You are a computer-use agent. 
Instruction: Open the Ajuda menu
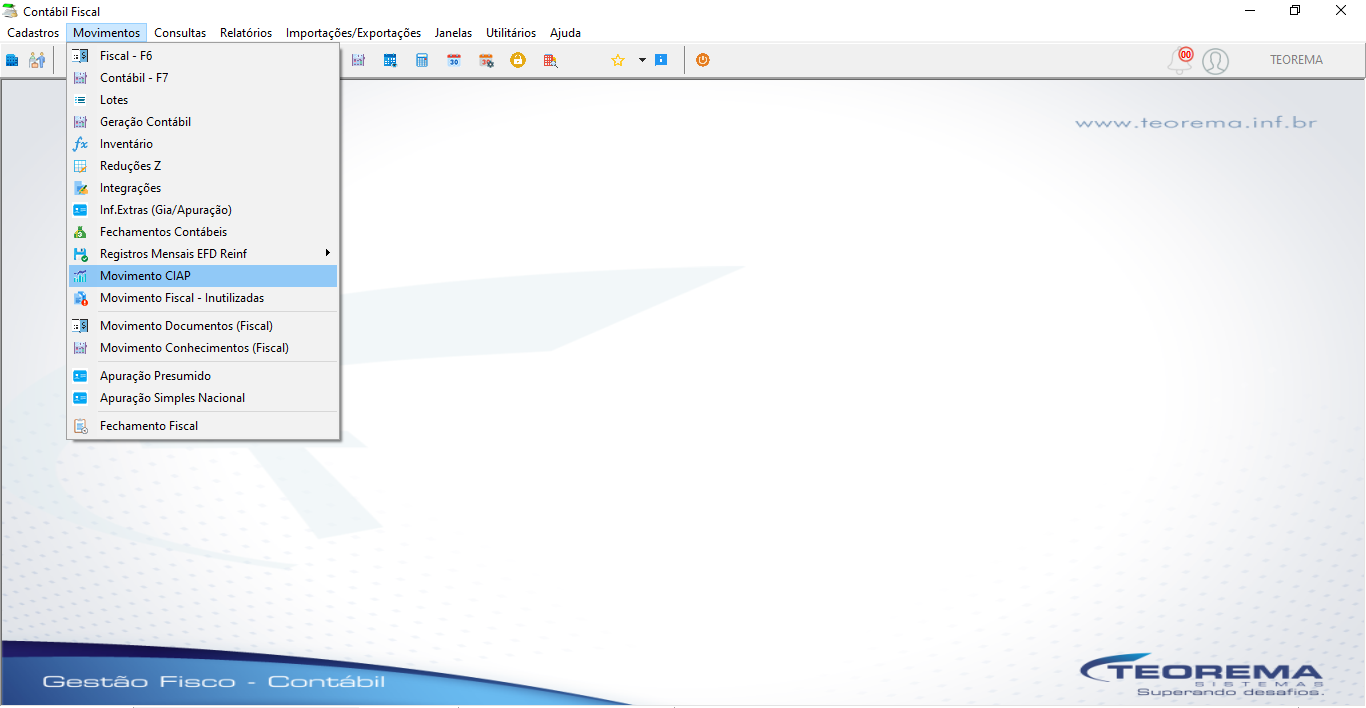(x=565, y=33)
